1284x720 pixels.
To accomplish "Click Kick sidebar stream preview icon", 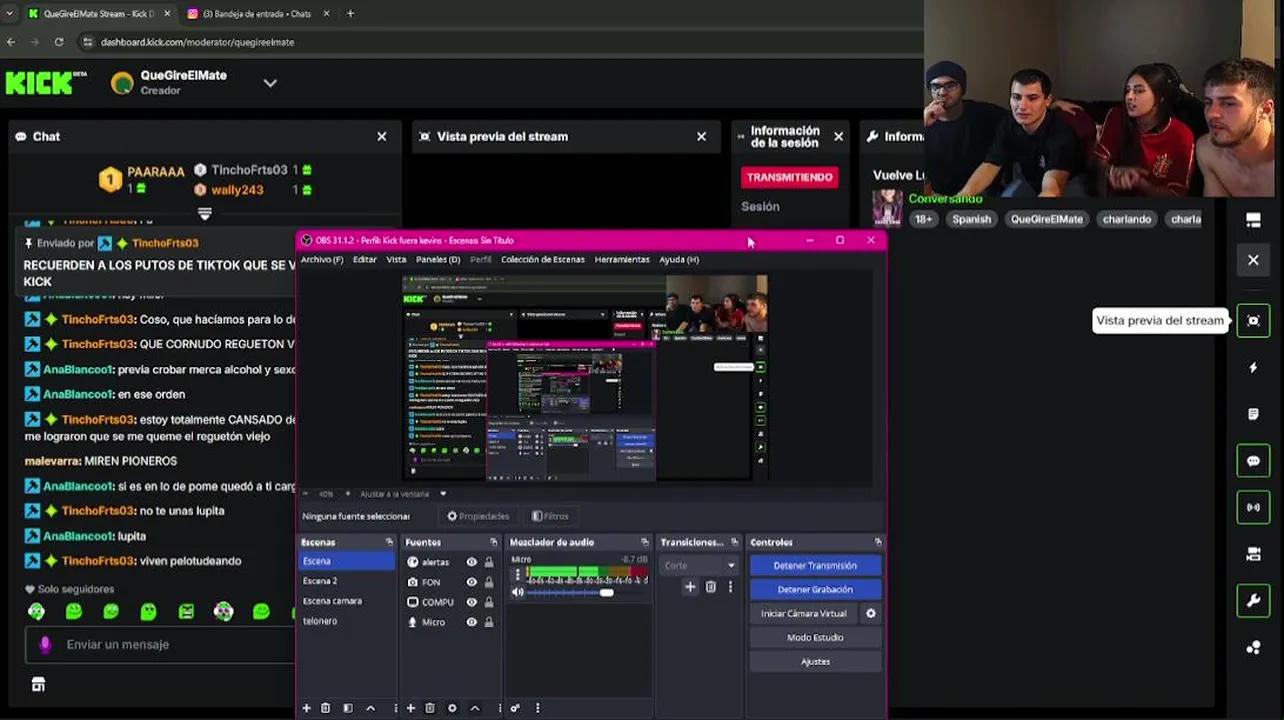I will pyautogui.click(x=1253, y=320).
